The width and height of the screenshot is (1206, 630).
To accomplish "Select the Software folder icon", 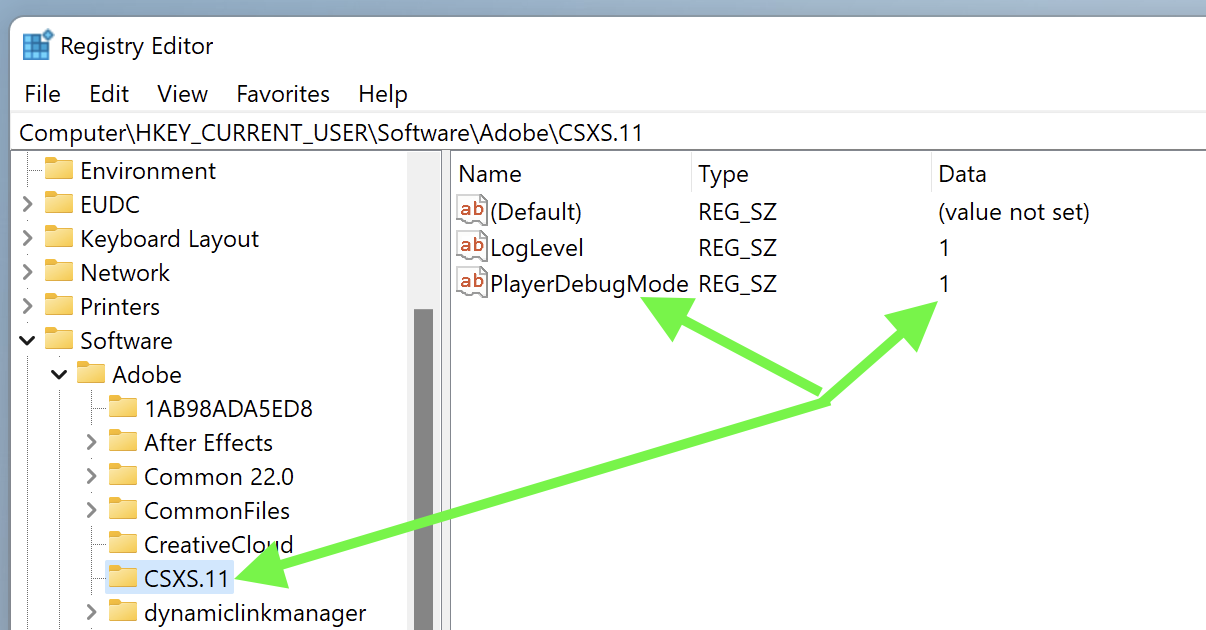I will click(59, 340).
